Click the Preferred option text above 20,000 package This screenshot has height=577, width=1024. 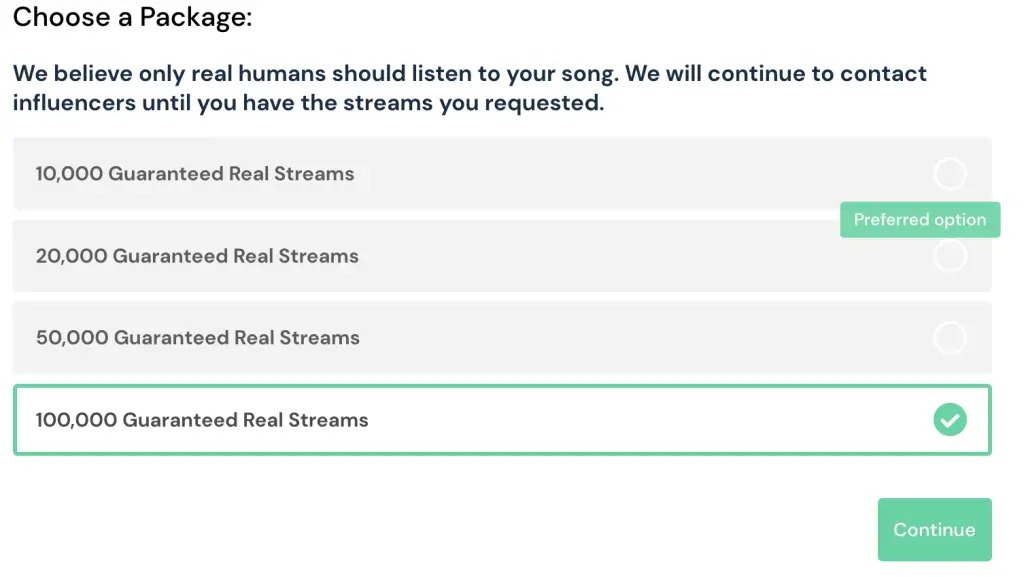920,220
